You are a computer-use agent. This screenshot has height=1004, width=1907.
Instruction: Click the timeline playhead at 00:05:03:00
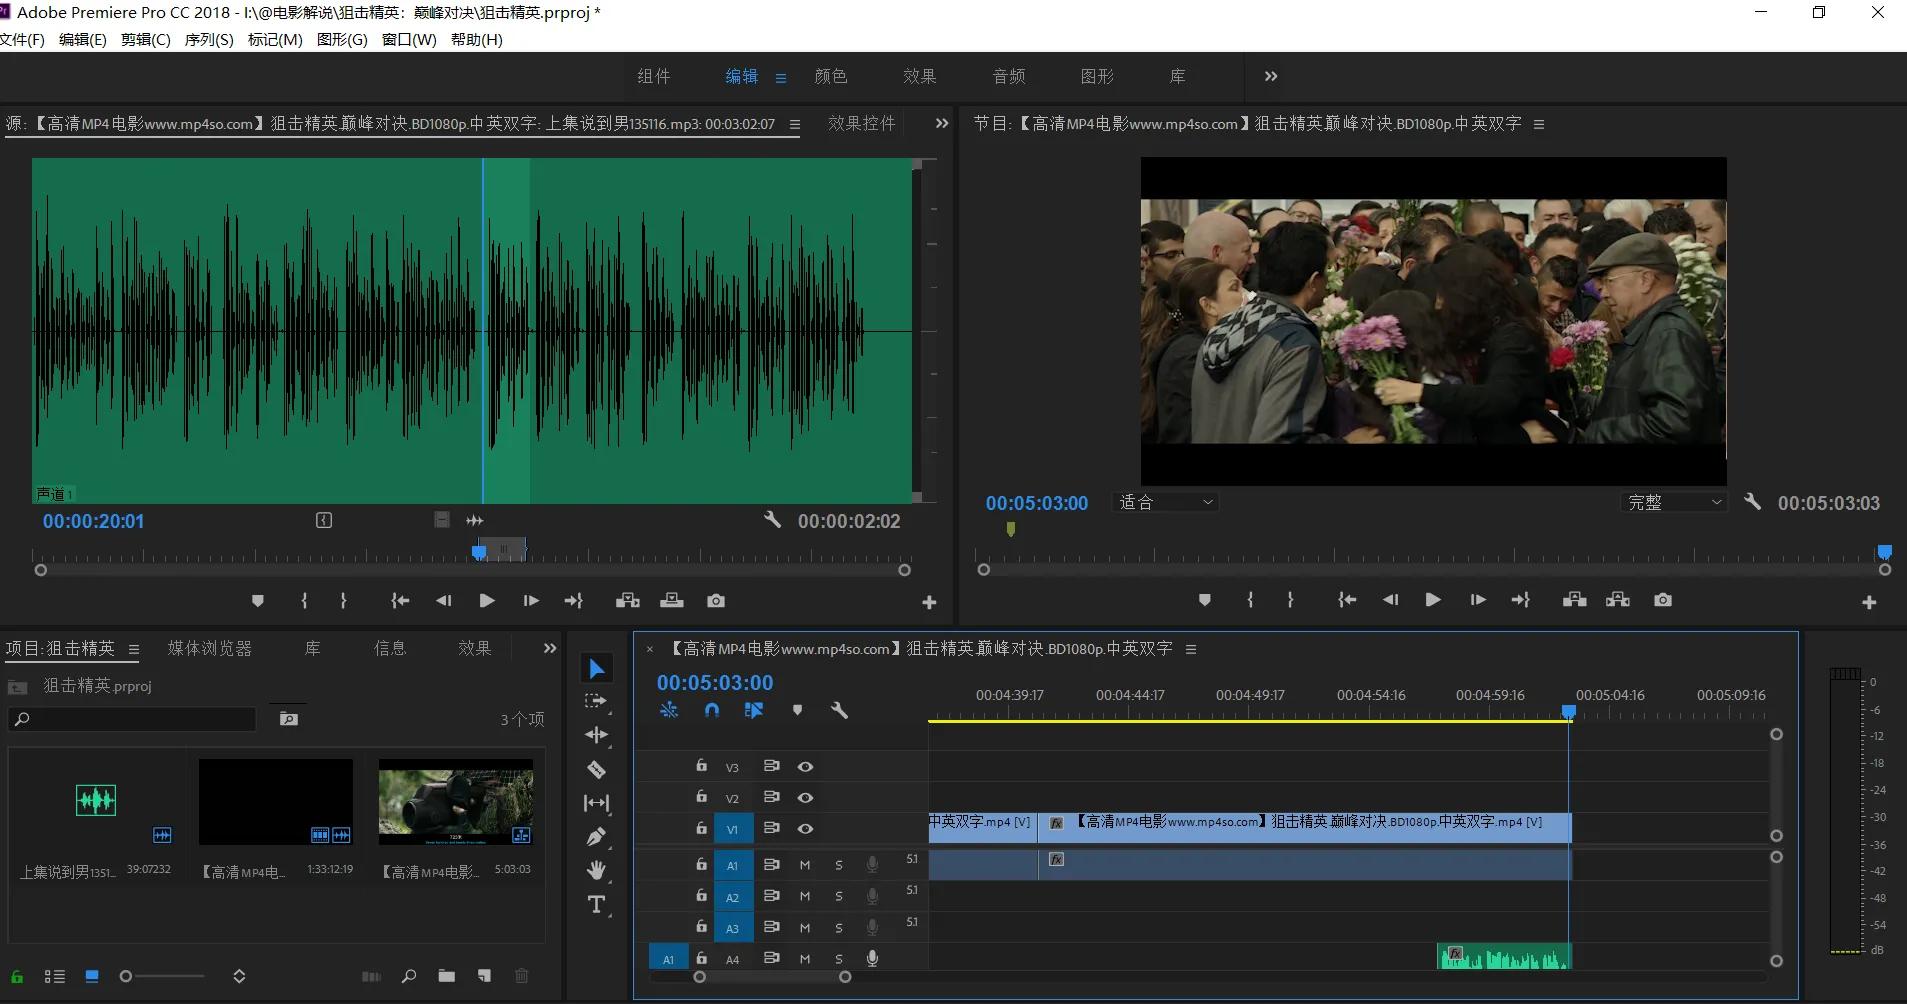click(1569, 712)
